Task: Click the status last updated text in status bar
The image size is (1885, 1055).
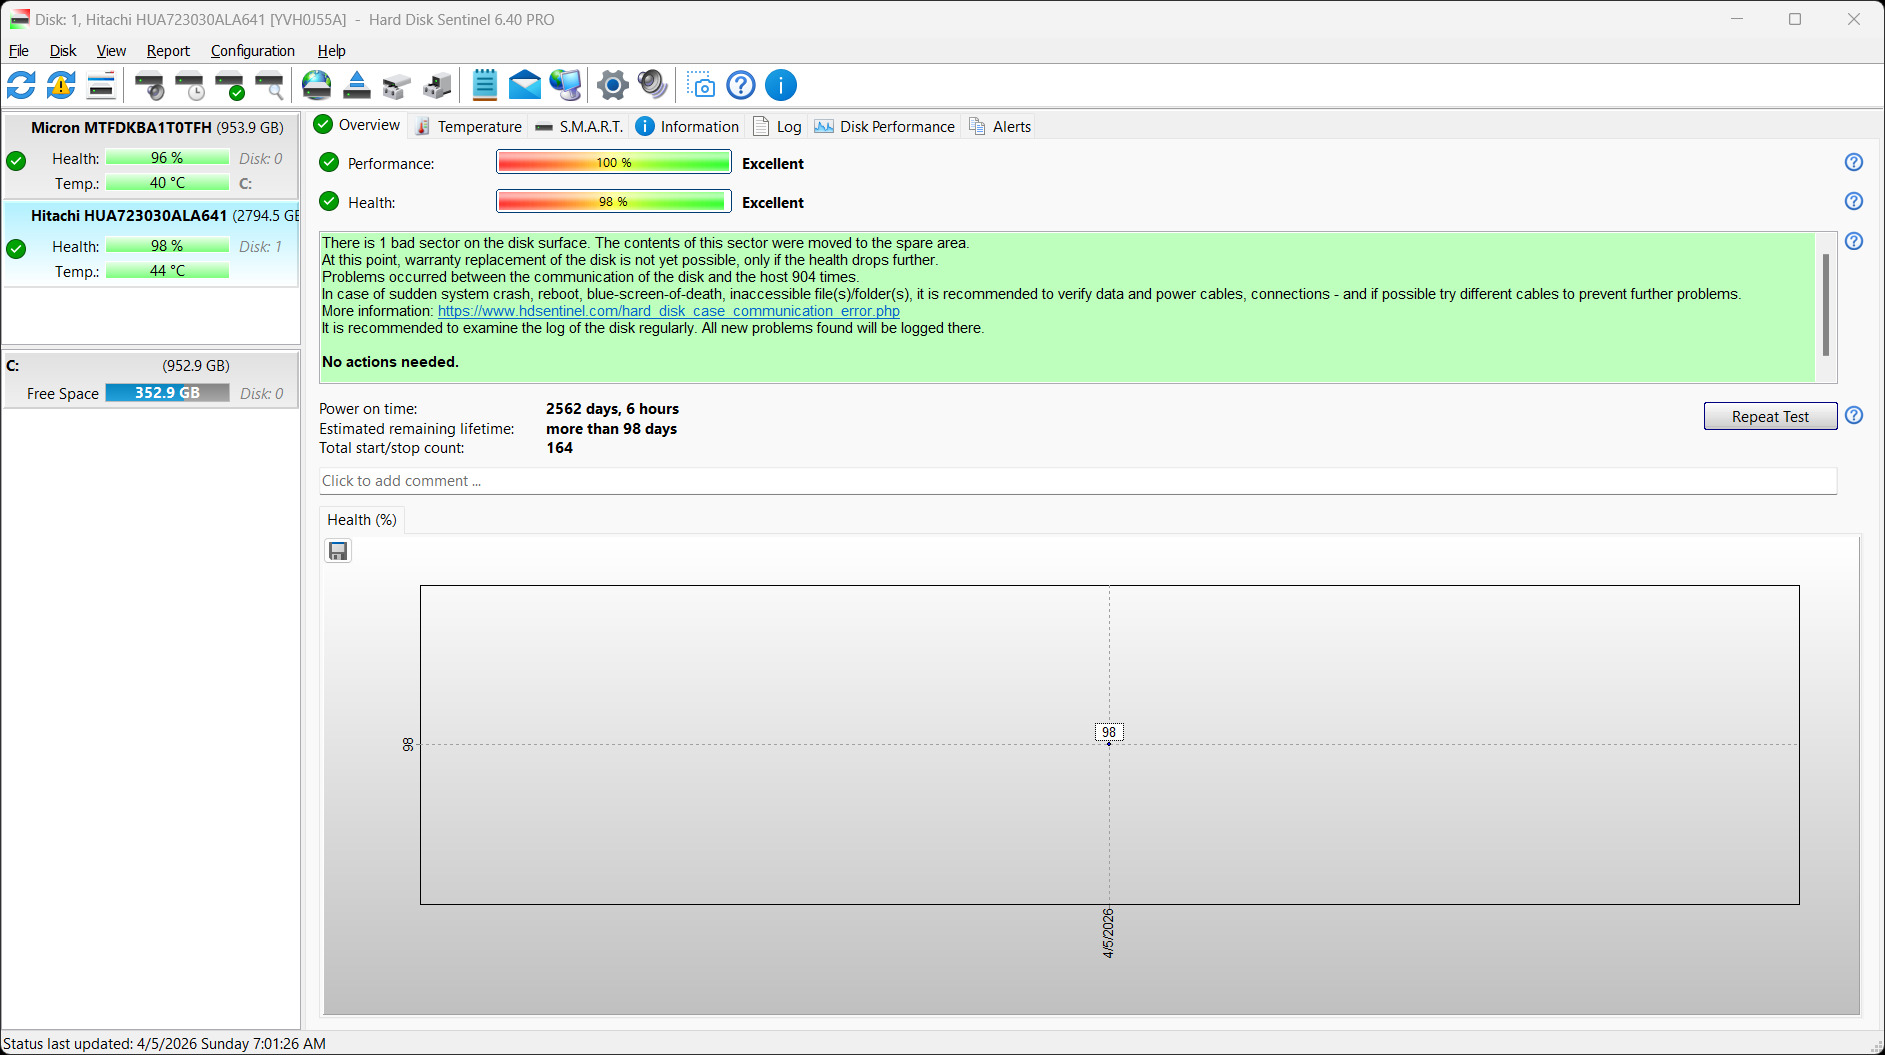Action: click(x=164, y=1044)
